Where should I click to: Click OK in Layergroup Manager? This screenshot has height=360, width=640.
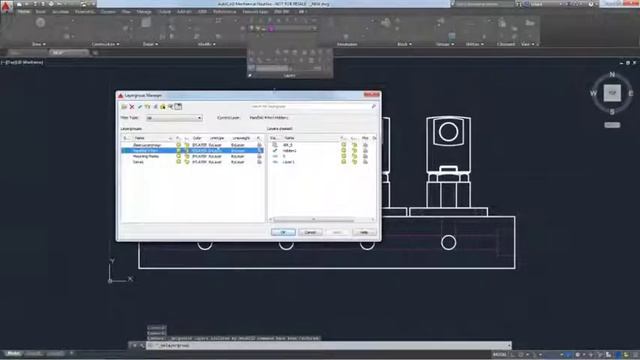pyautogui.click(x=283, y=232)
